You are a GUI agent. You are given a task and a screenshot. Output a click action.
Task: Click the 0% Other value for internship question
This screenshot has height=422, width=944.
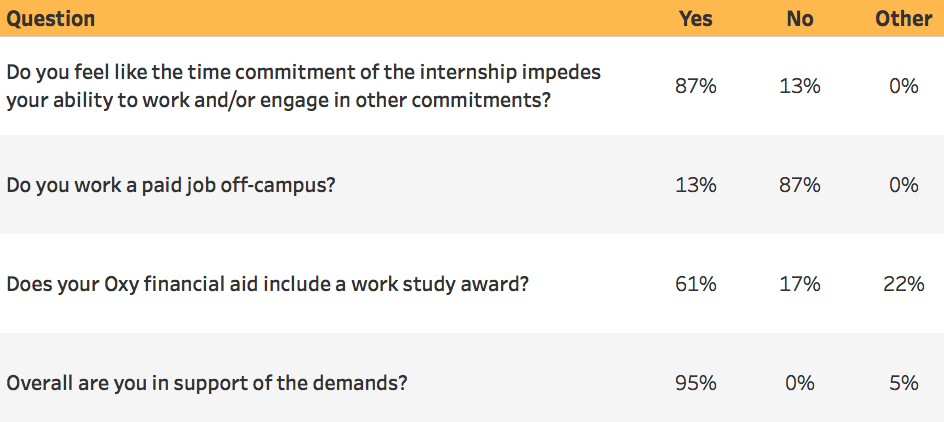coord(903,86)
